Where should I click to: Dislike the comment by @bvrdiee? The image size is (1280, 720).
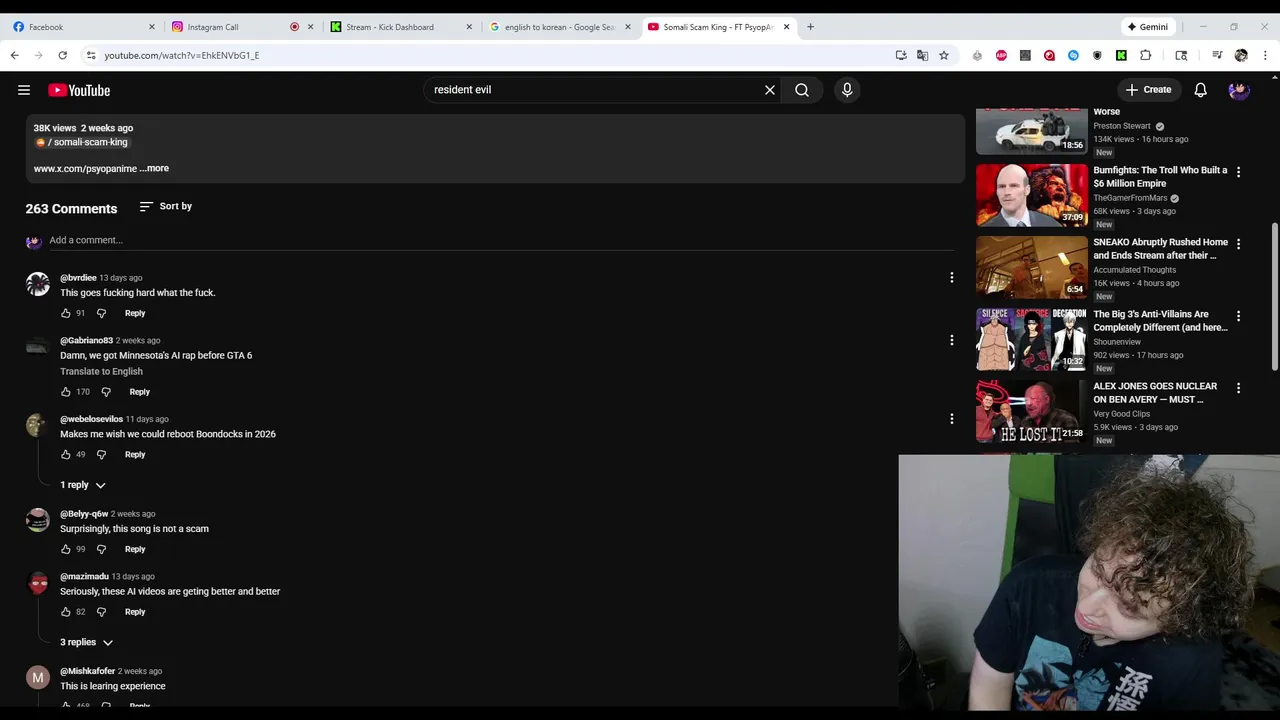[101, 313]
